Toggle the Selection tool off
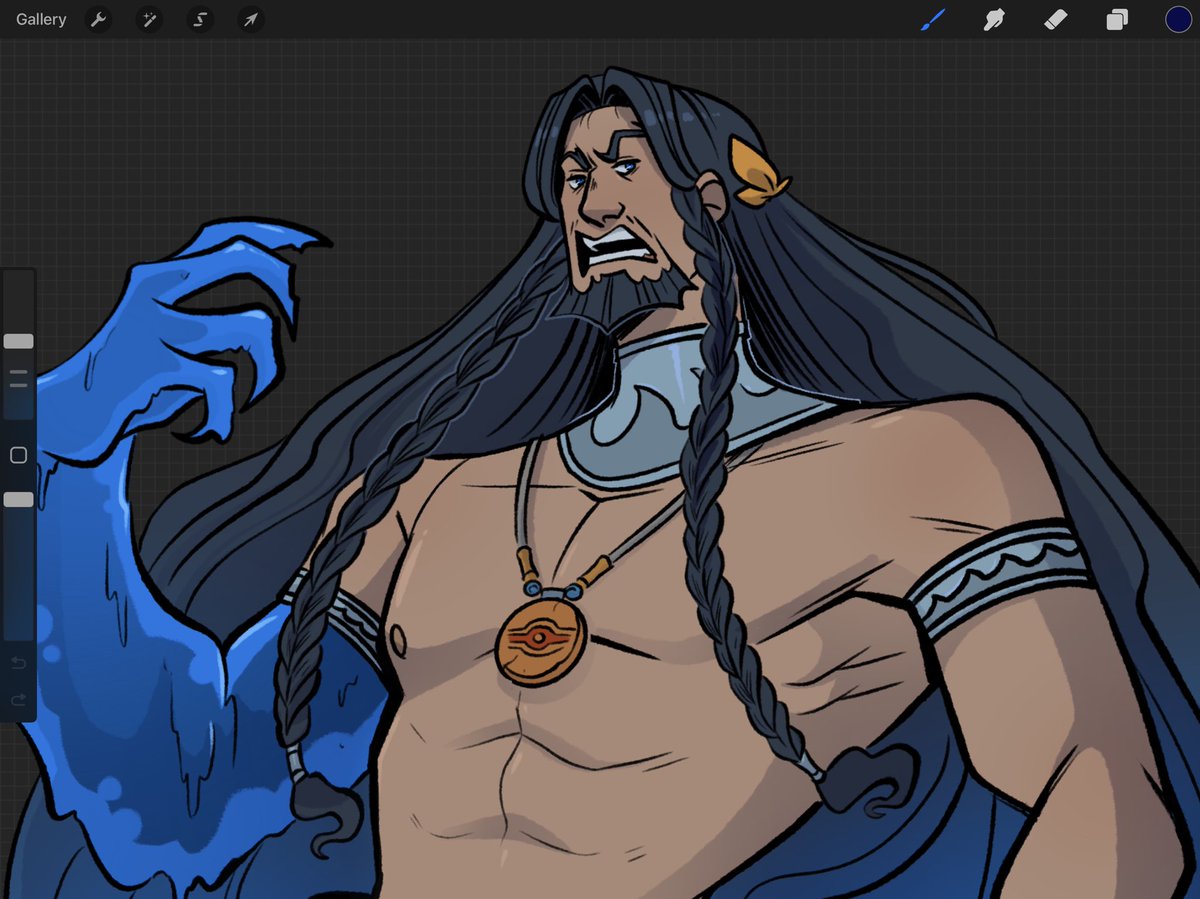The height and width of the screenshot is (899, 1200). 199,19
